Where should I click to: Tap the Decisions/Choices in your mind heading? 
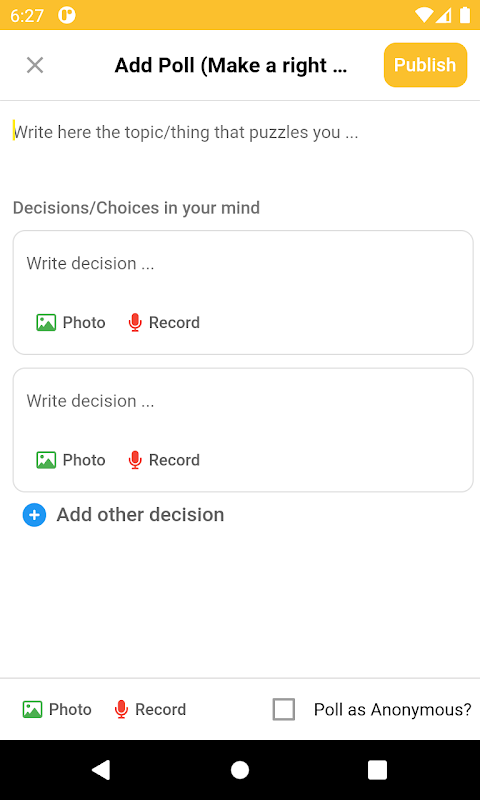coord(136,208)
